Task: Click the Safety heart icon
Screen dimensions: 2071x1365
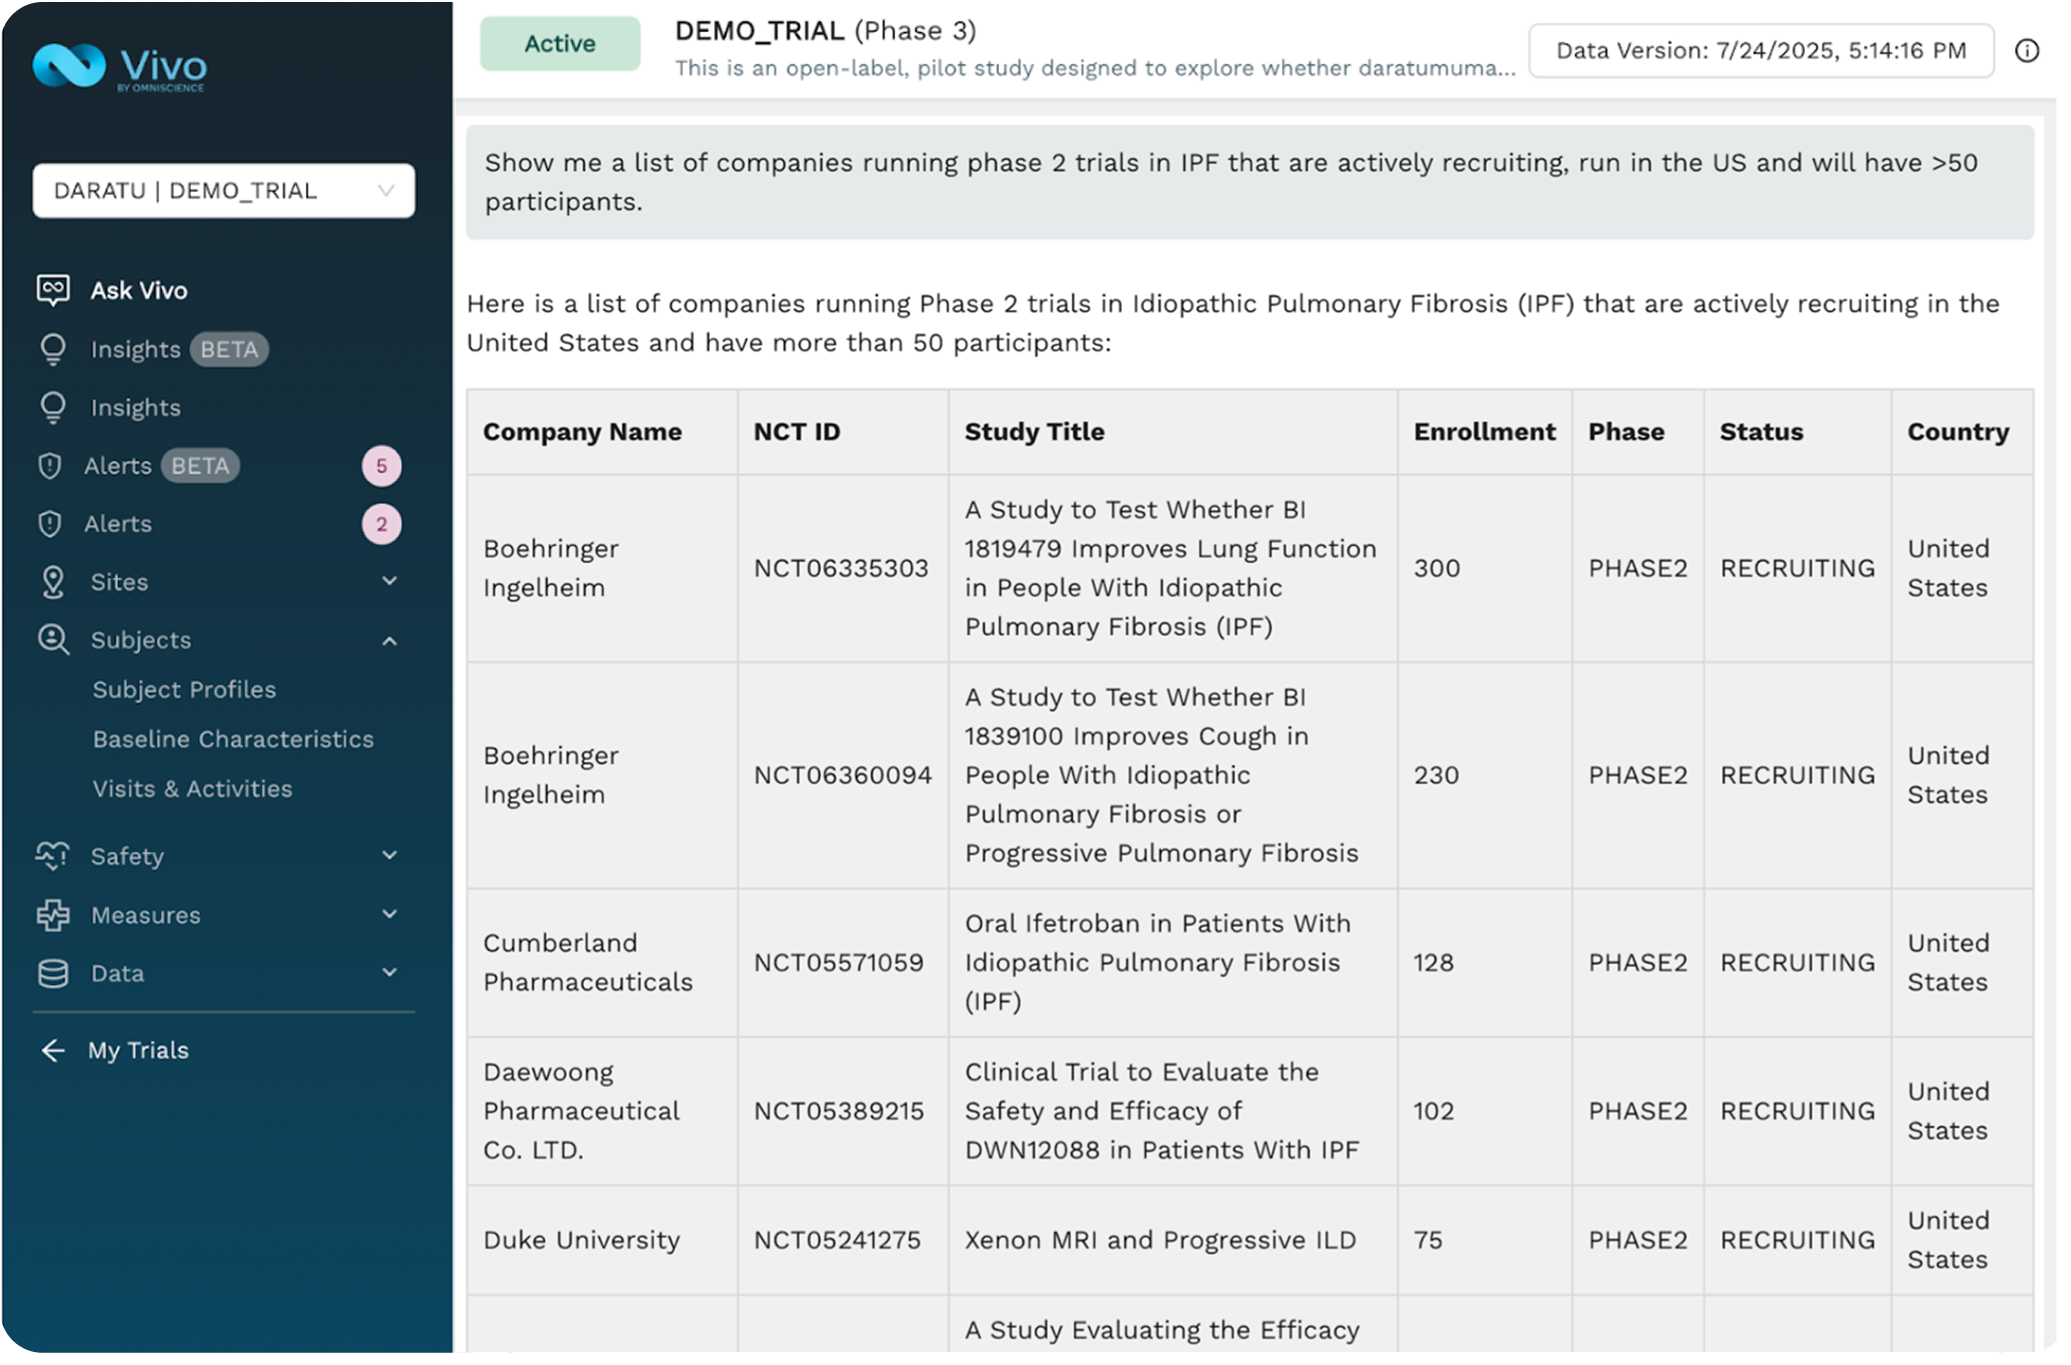Action: coord(52,856)
